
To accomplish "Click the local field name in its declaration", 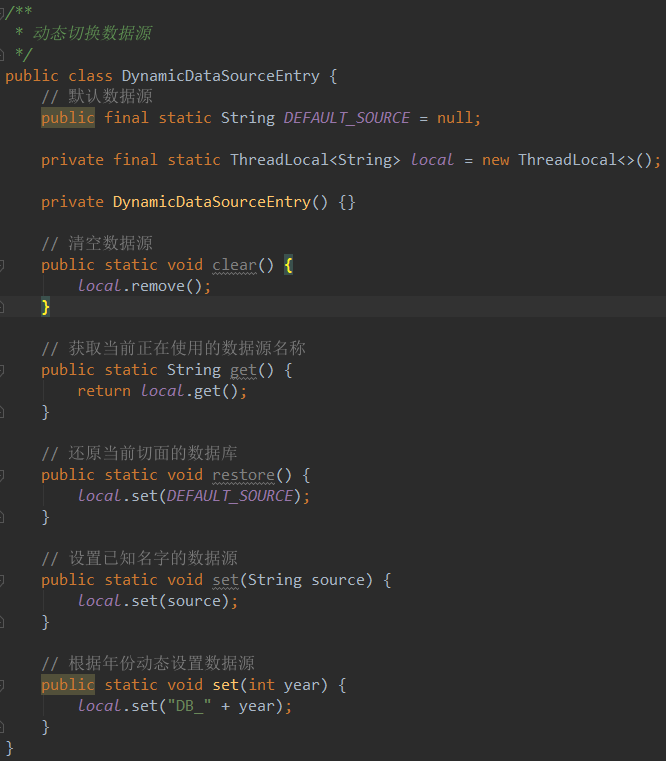I will [x=432, y=160].
